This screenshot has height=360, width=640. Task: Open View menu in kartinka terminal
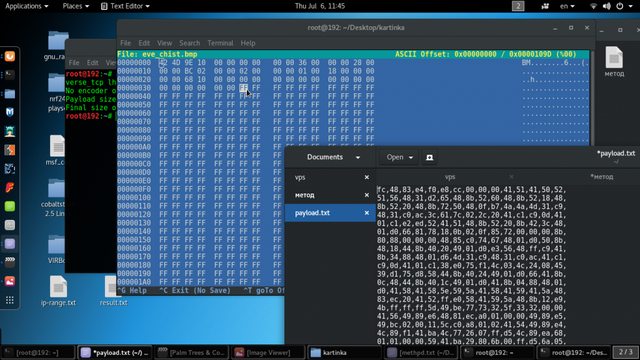pos(164,43)
